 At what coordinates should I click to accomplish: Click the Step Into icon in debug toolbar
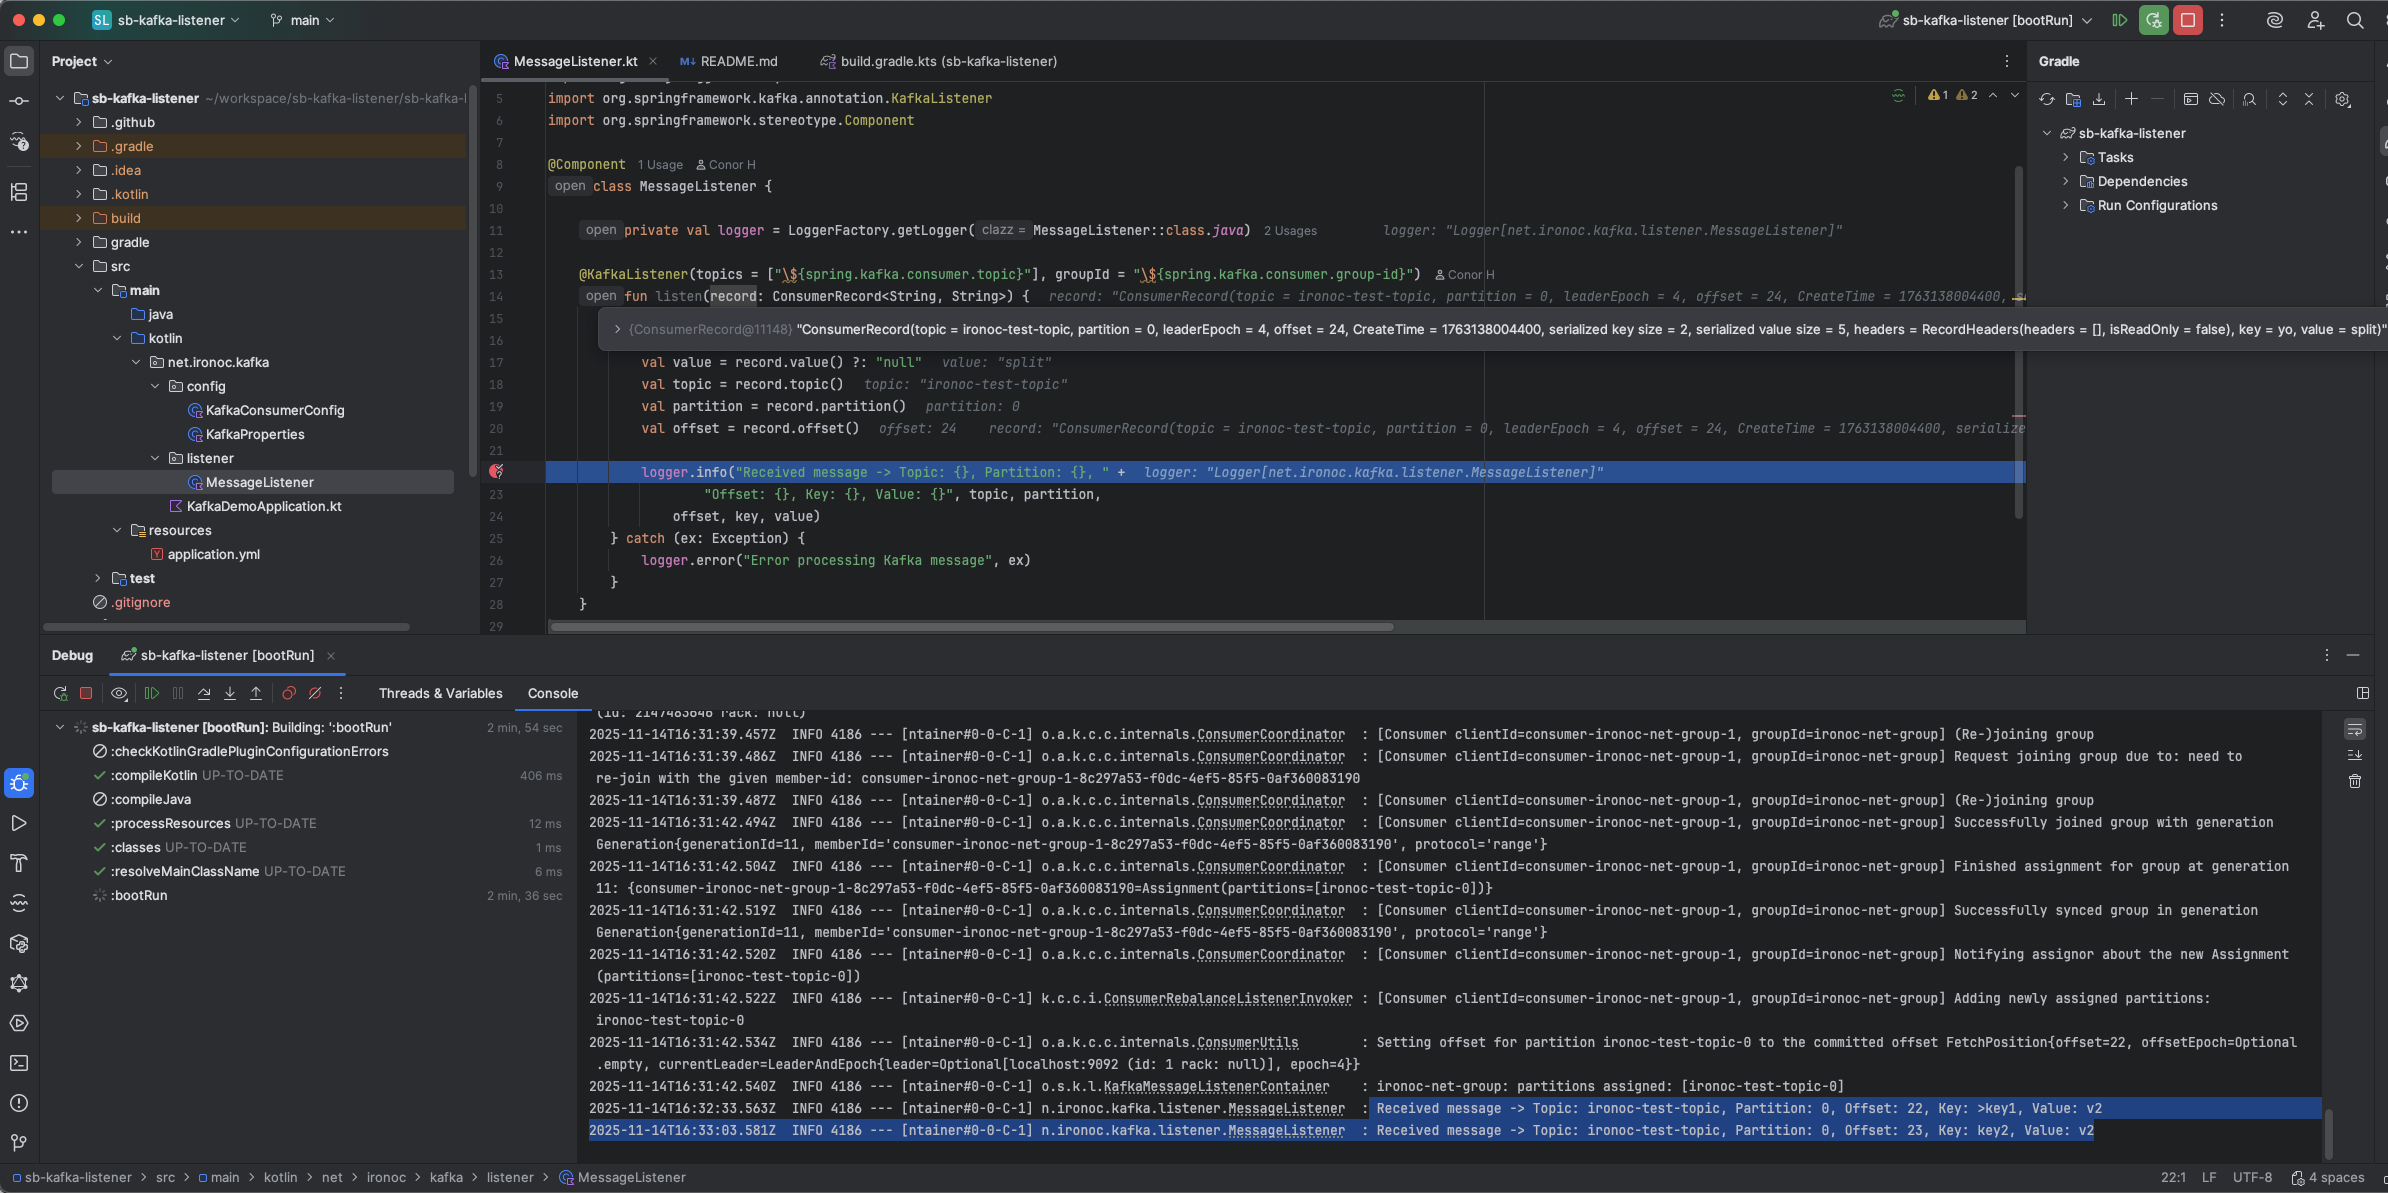tap(230, 693)
